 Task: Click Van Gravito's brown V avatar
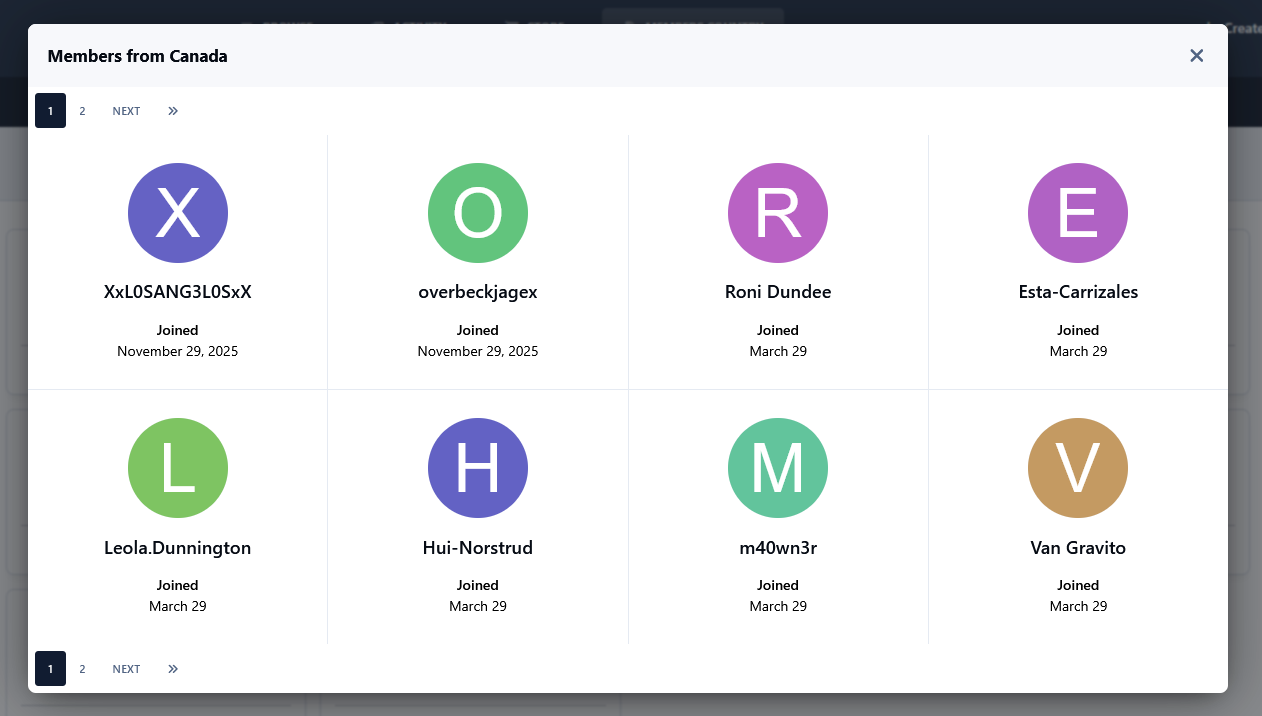tap(1078, 468)
